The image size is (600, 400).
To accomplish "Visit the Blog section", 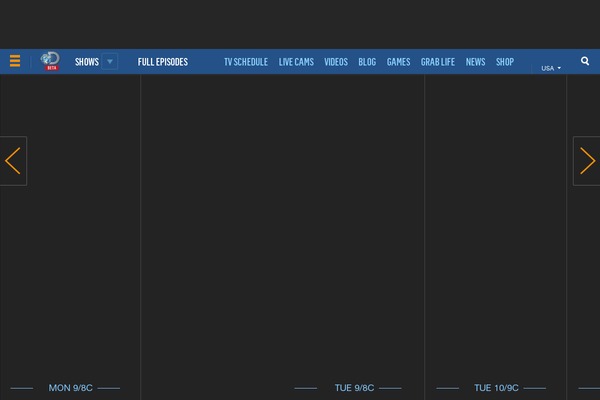I will pyautogui.click(x=367, y=62).
